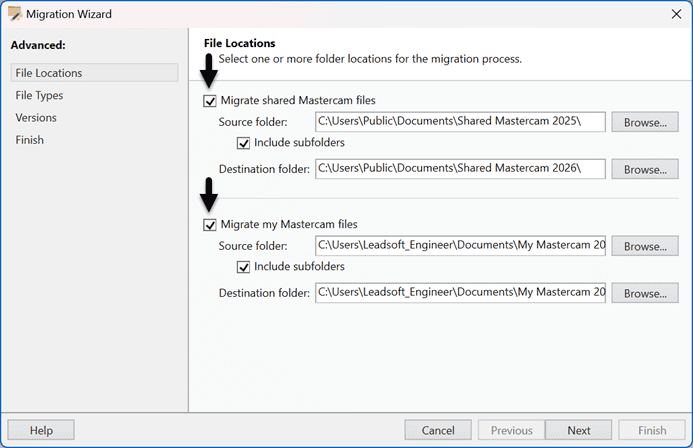This screenshot has height=448, width=693.
Task: Uncheck Migrate my Mastercam files
Action: (209, 225)
